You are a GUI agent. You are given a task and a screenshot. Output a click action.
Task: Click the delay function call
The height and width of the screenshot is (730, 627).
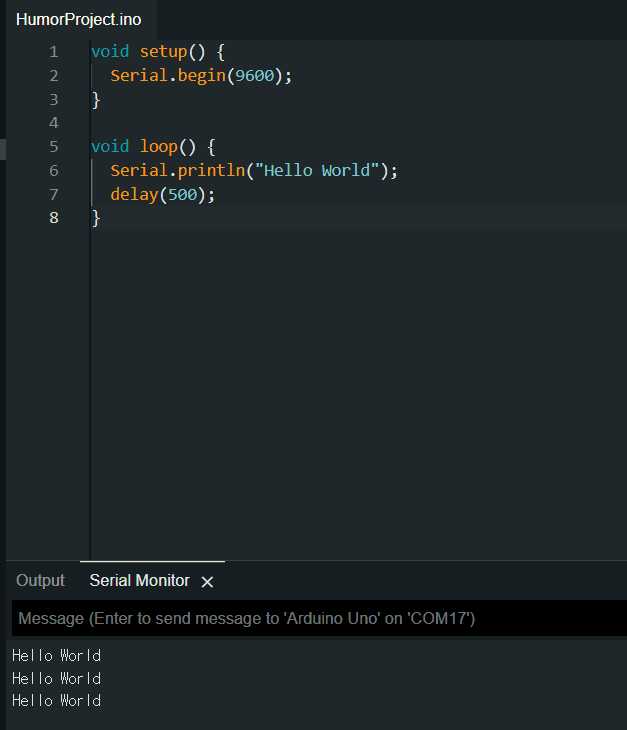[x=134, y=195]
